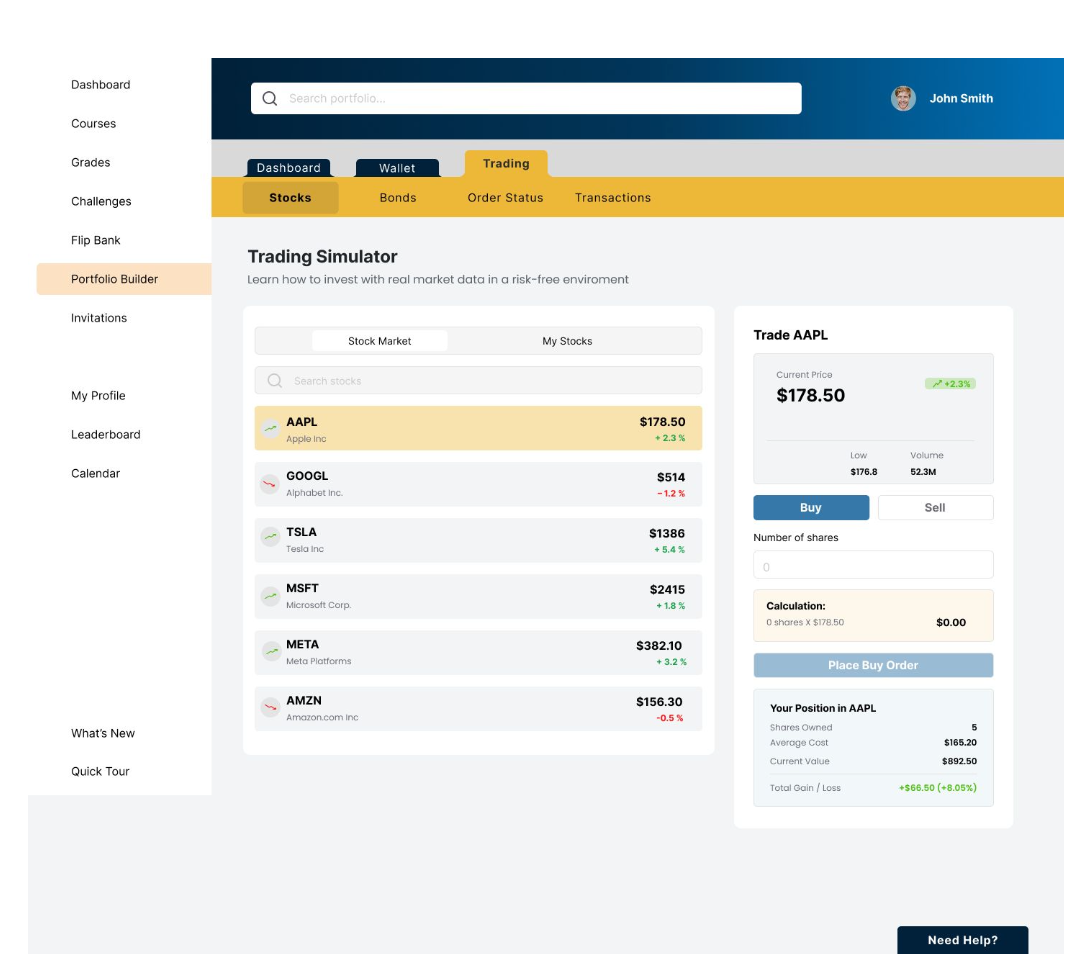Click the TSLA upward trend icon
Image resolution: width=1068 pixels, height=966 pixels.
coord(270,537)
